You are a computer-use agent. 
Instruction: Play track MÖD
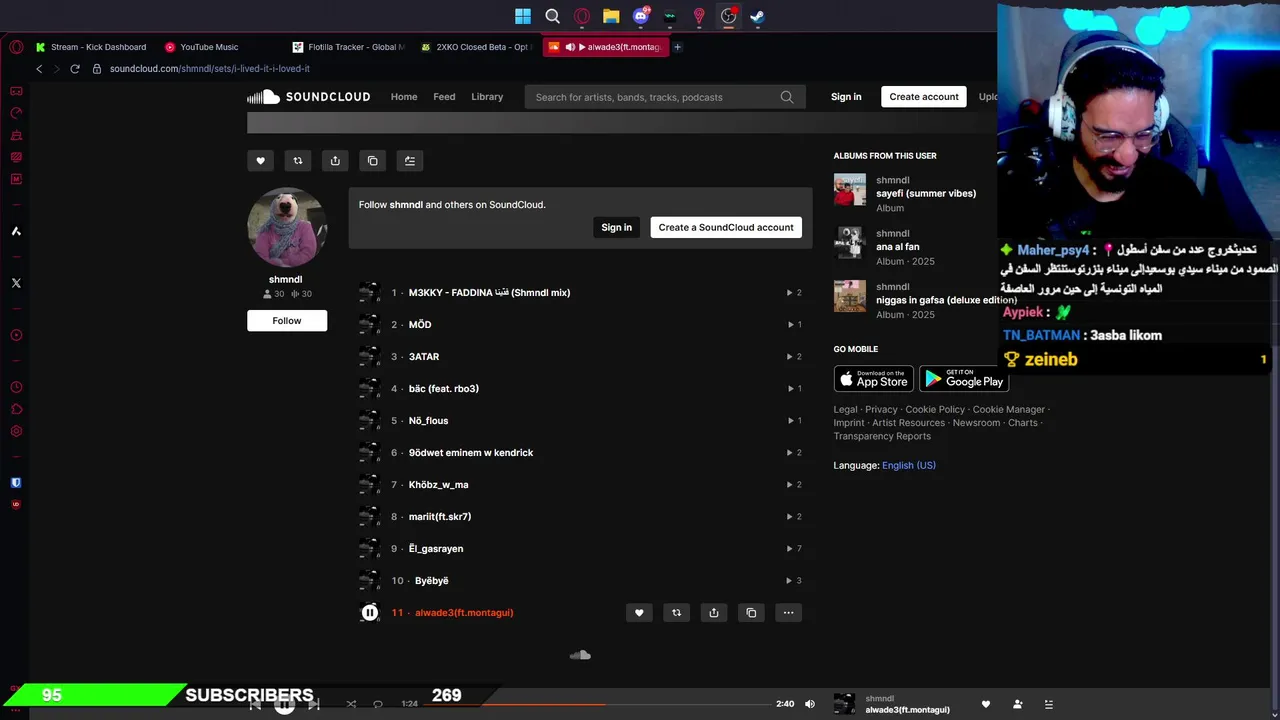point(420,324)
